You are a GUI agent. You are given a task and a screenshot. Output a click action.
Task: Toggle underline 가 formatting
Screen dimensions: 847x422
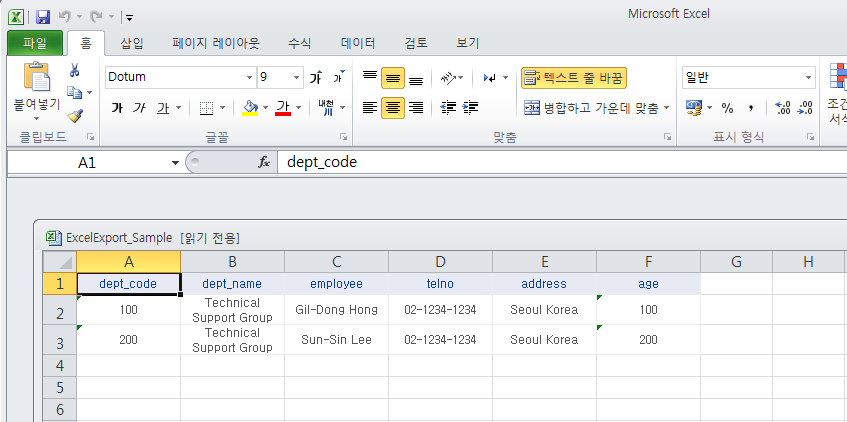pos(163,108)
